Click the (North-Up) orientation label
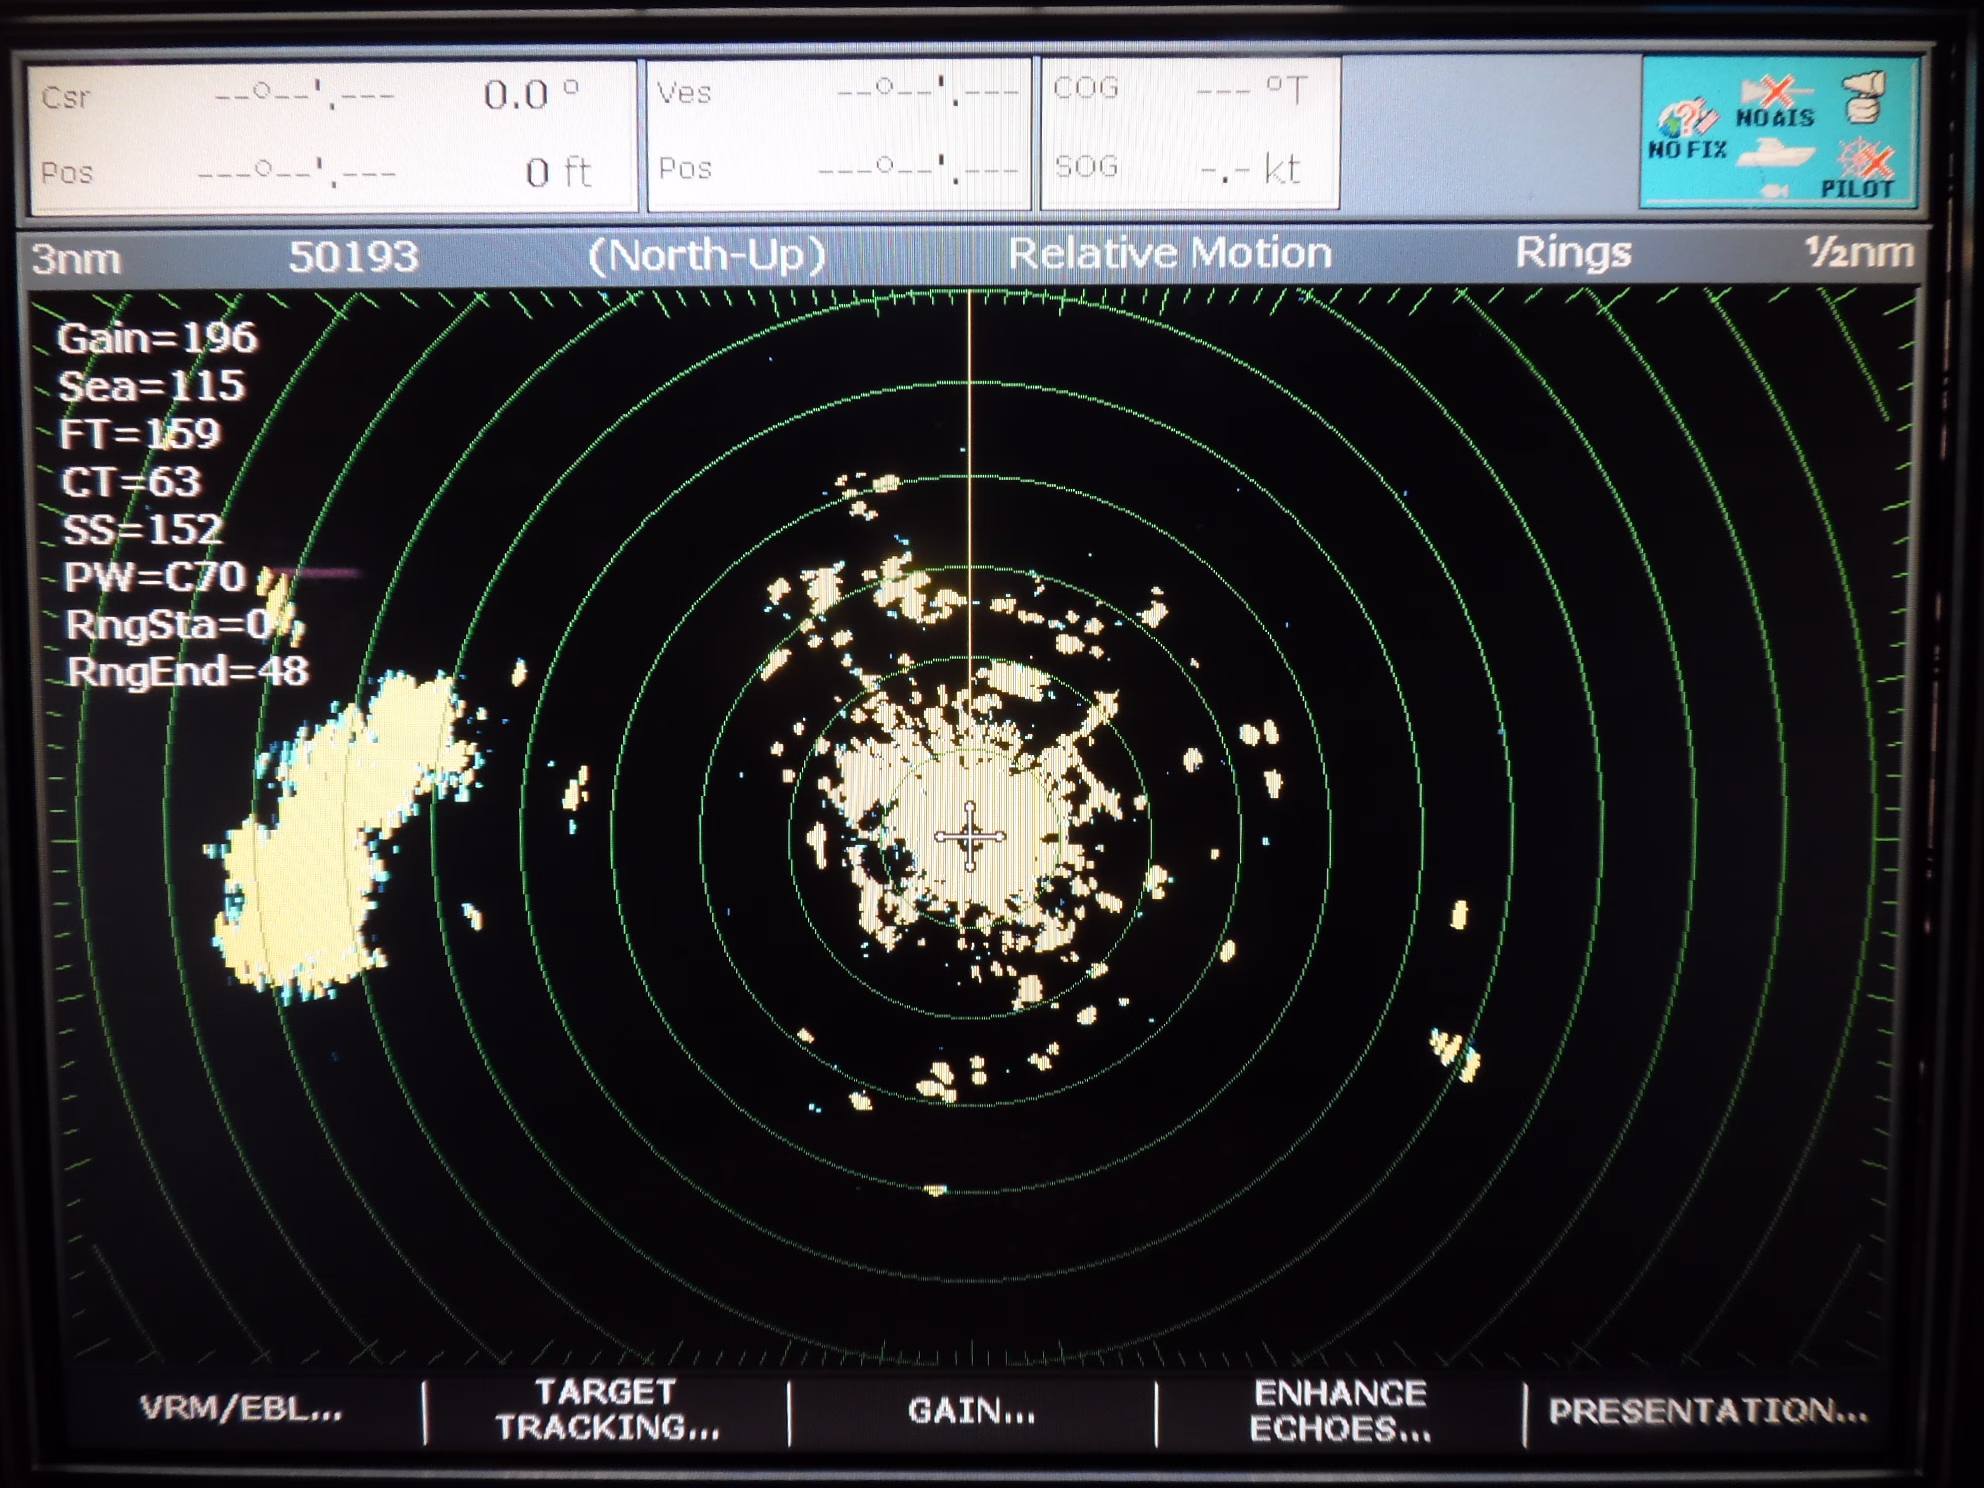 point(707,255)
